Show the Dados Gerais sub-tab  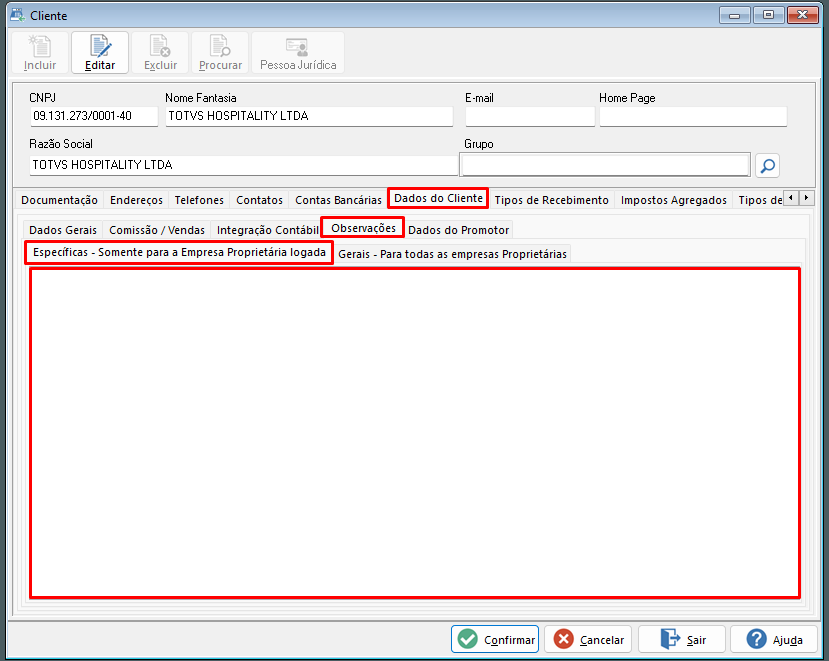coord(63,230)
